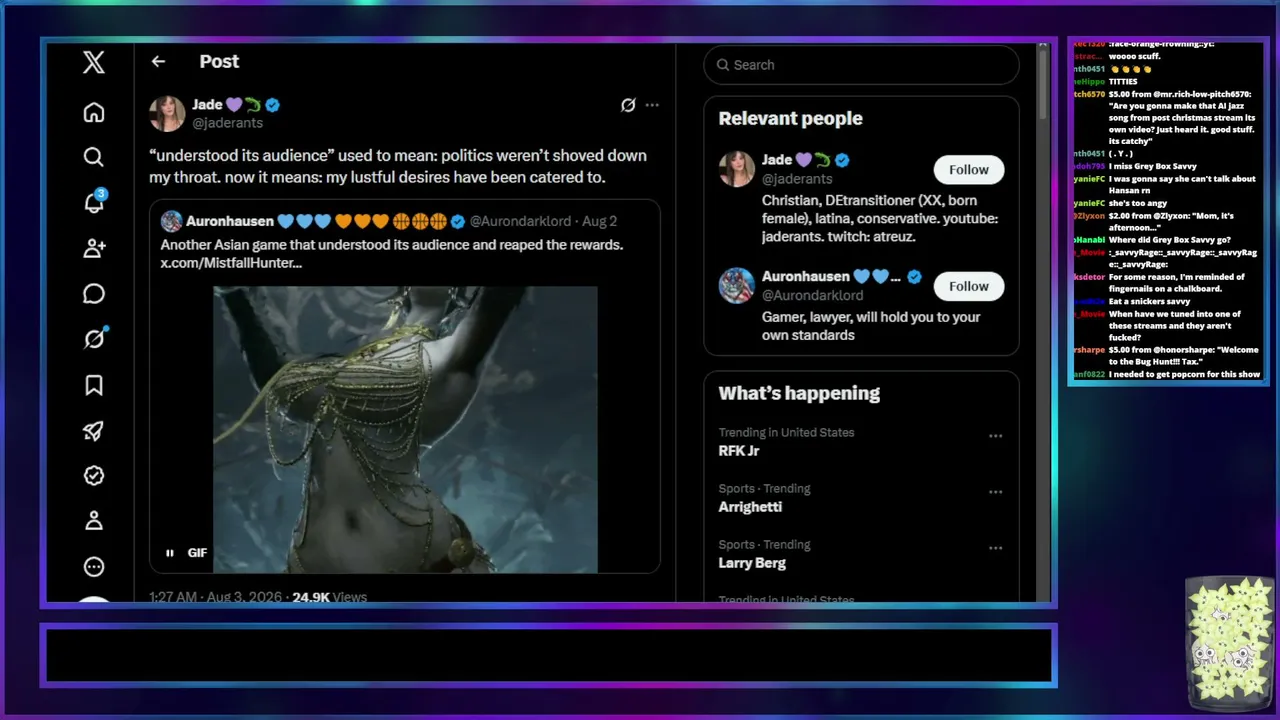Click chat message "Where did Grey Box Savvy go?"
Image resolution: width=1280 pixels, height=720 pixels.
pos(1169,240)
